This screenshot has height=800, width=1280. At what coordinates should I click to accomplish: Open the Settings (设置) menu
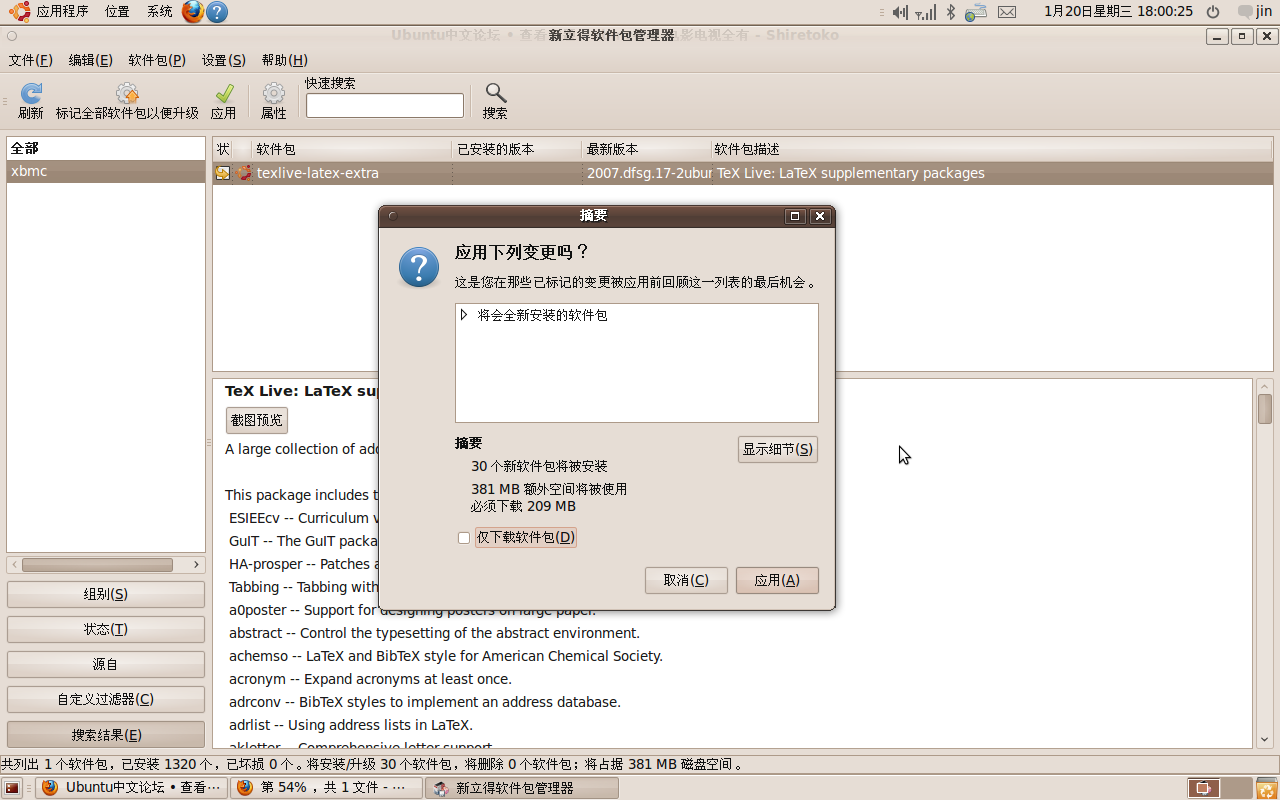[x=223, y=60]
